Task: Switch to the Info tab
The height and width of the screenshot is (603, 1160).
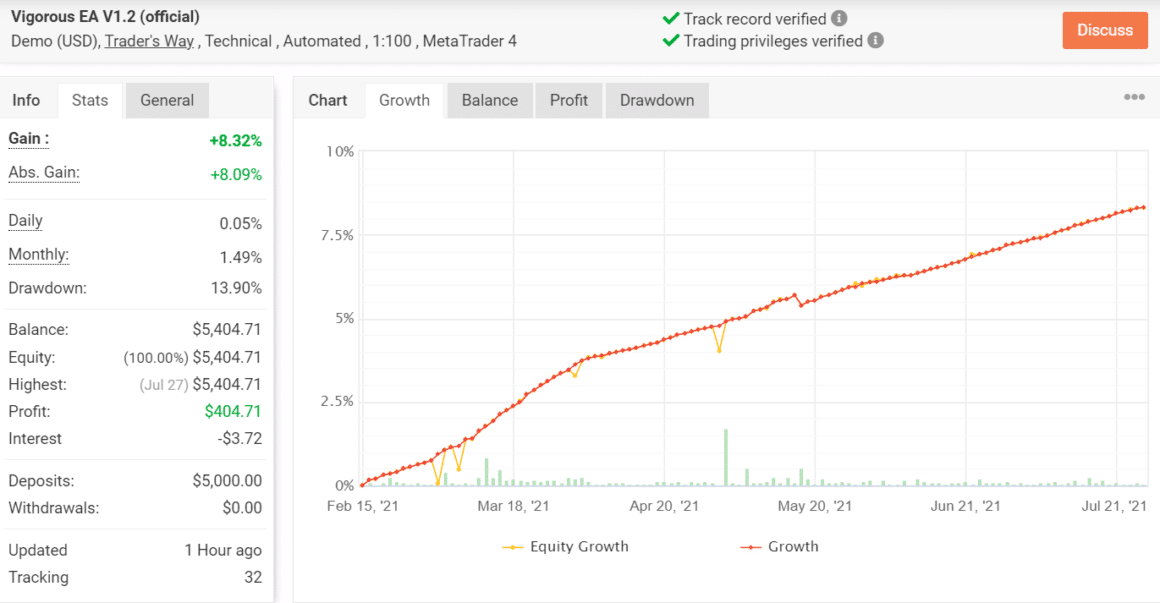Action: pyautogui.click(x=27, y=100)
